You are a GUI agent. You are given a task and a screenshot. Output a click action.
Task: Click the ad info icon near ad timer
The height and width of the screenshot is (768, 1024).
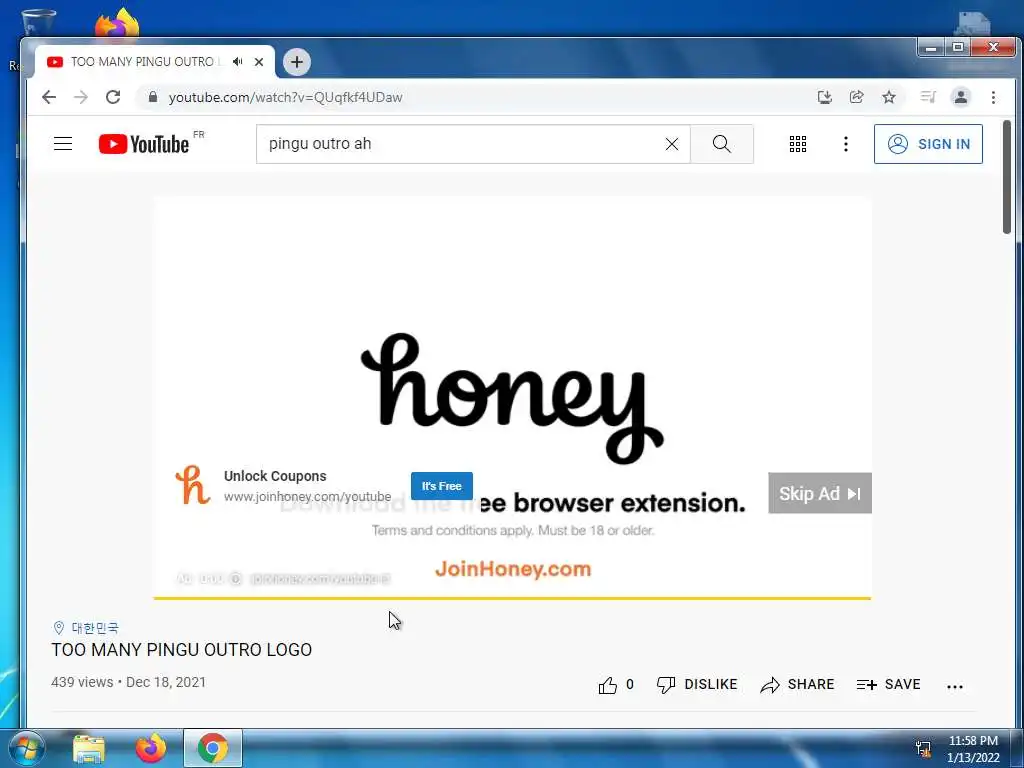coord(236,579)
